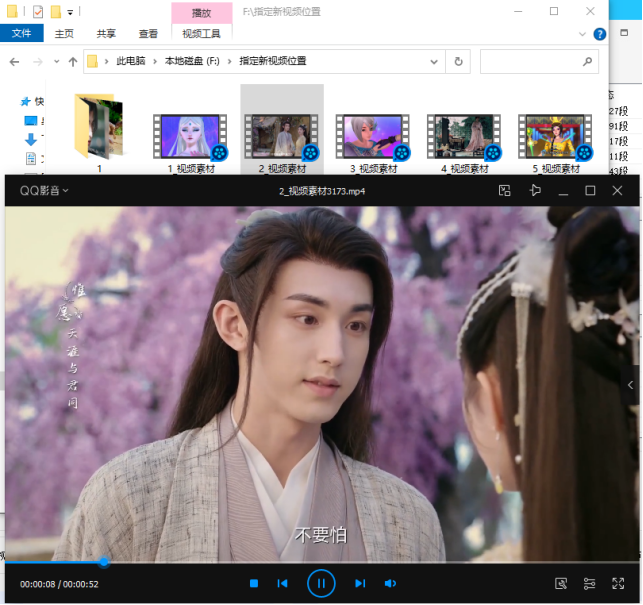643x605 pixels.
Task: Open quick access toolbar customize dropdown
Action: tap(70, 13)
